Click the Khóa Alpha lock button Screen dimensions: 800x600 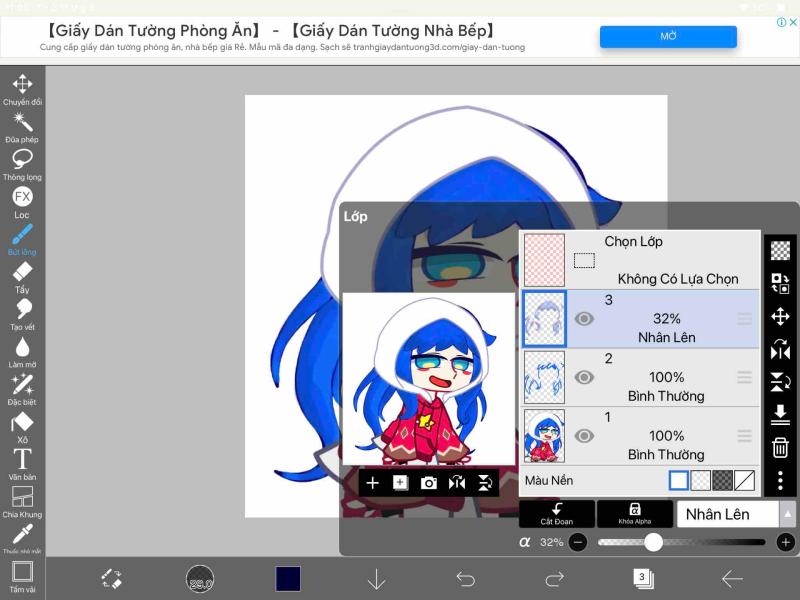(x=634, y=514)
